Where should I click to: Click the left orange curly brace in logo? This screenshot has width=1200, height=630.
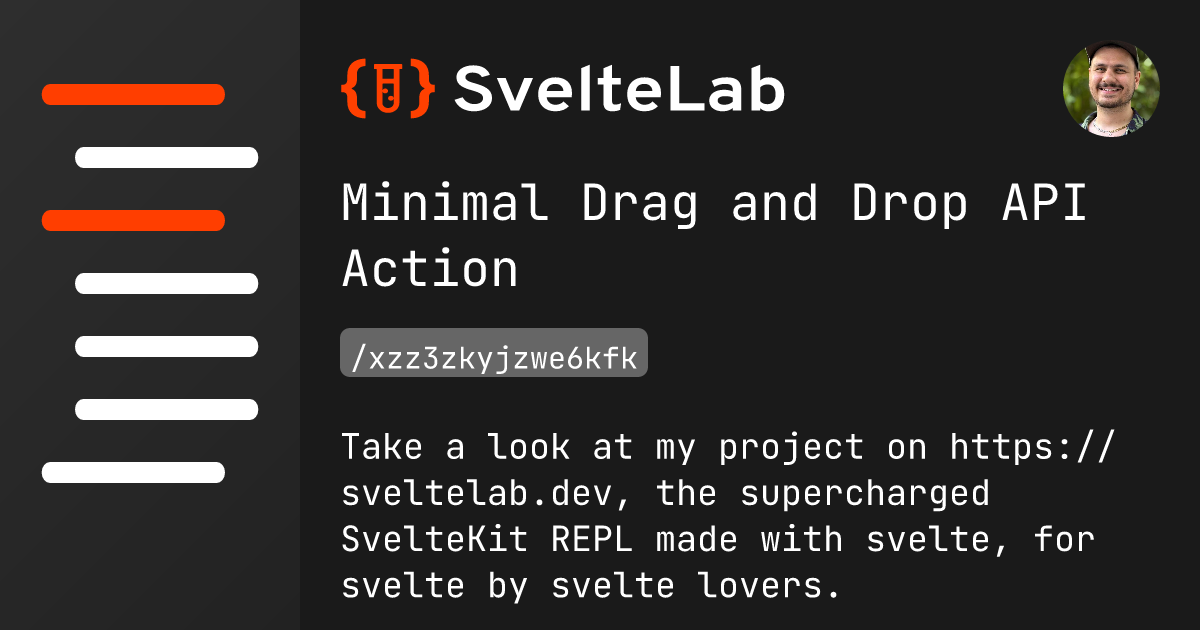352,88
